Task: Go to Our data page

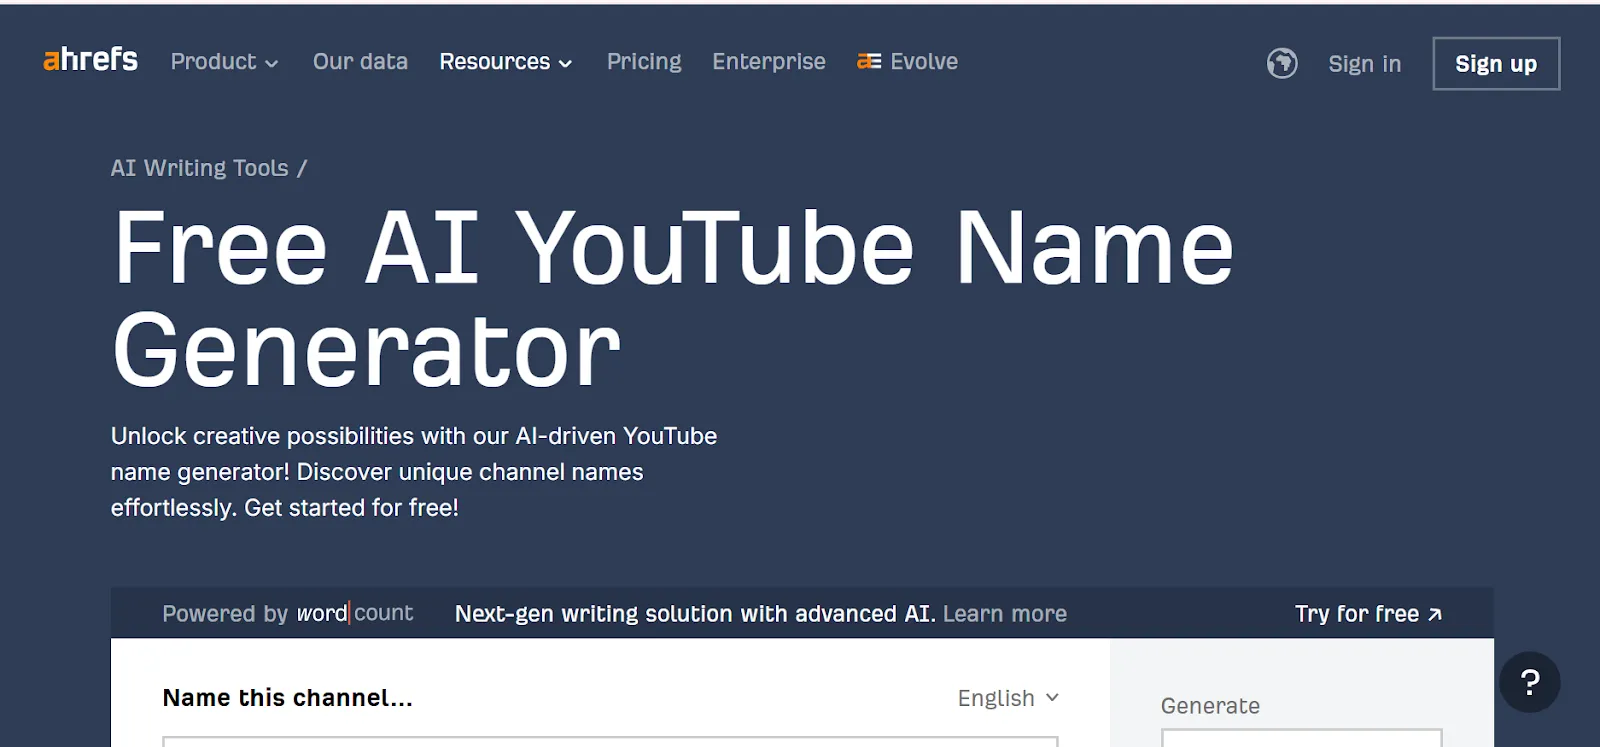Action: 360,62
